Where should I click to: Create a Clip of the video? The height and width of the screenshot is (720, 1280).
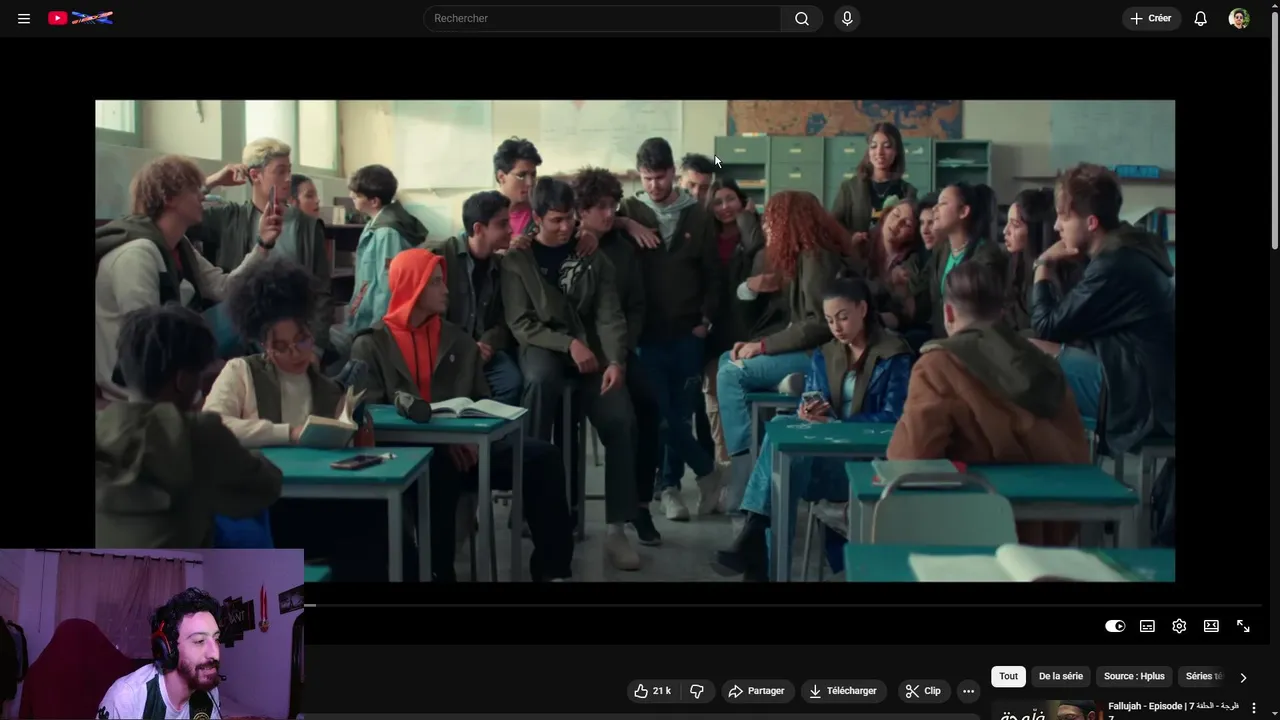coord(923,691)
